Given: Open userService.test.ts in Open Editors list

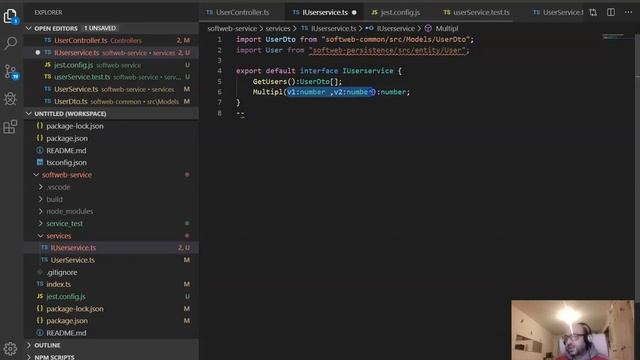Looking at the screenshot, I should pos(111,77).
